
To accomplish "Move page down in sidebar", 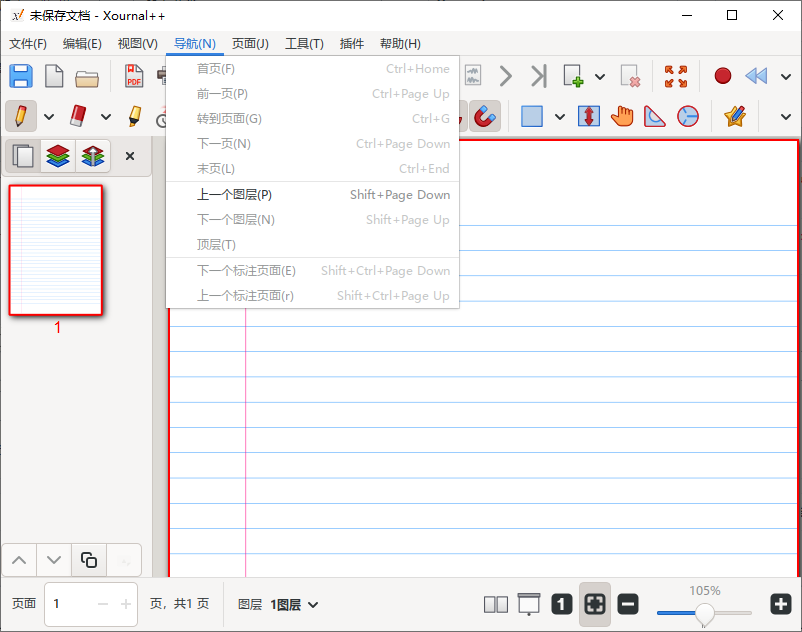I will click(x=54, y=560).
